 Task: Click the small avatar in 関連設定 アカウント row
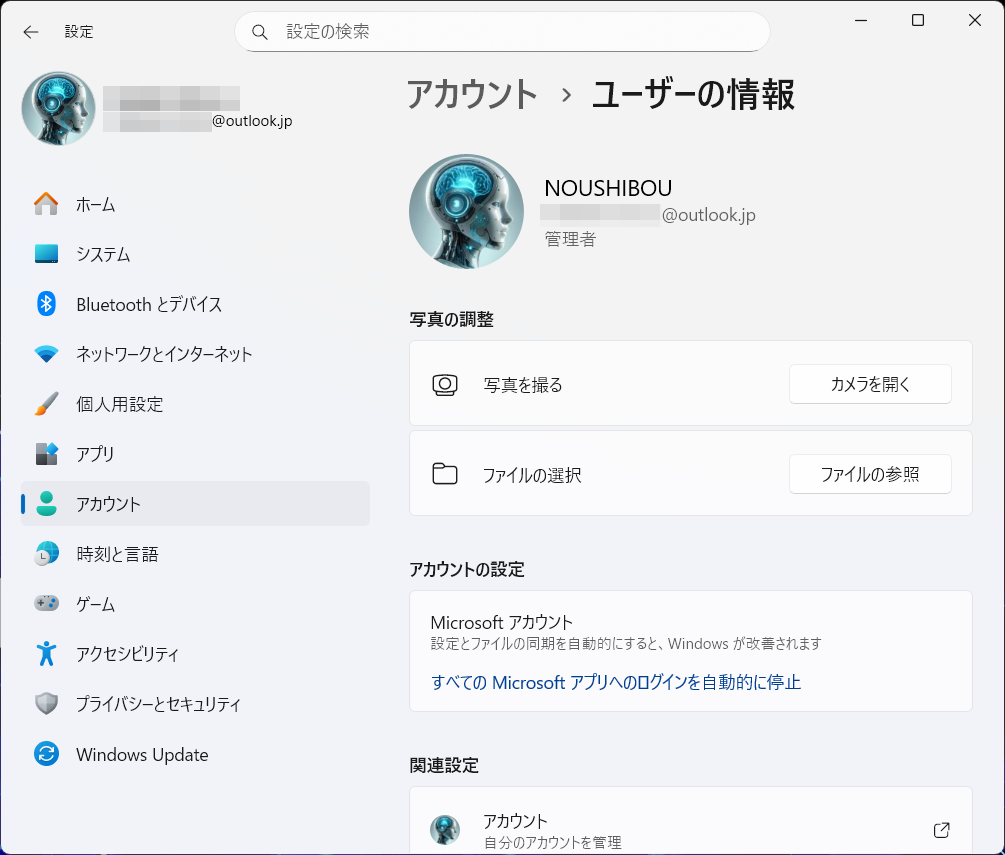(445, 830)
